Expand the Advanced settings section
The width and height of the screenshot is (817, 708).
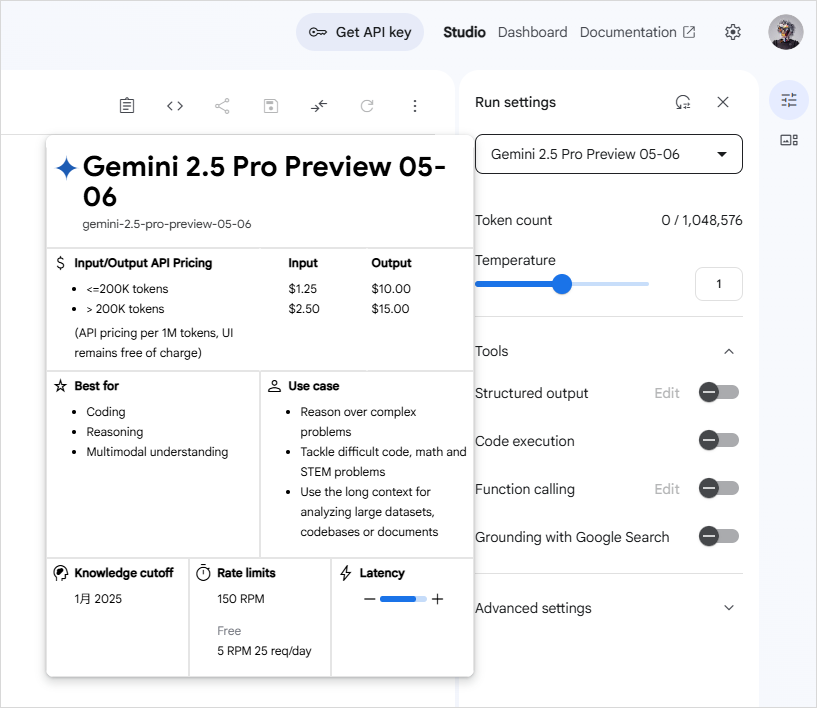point(729,608)
